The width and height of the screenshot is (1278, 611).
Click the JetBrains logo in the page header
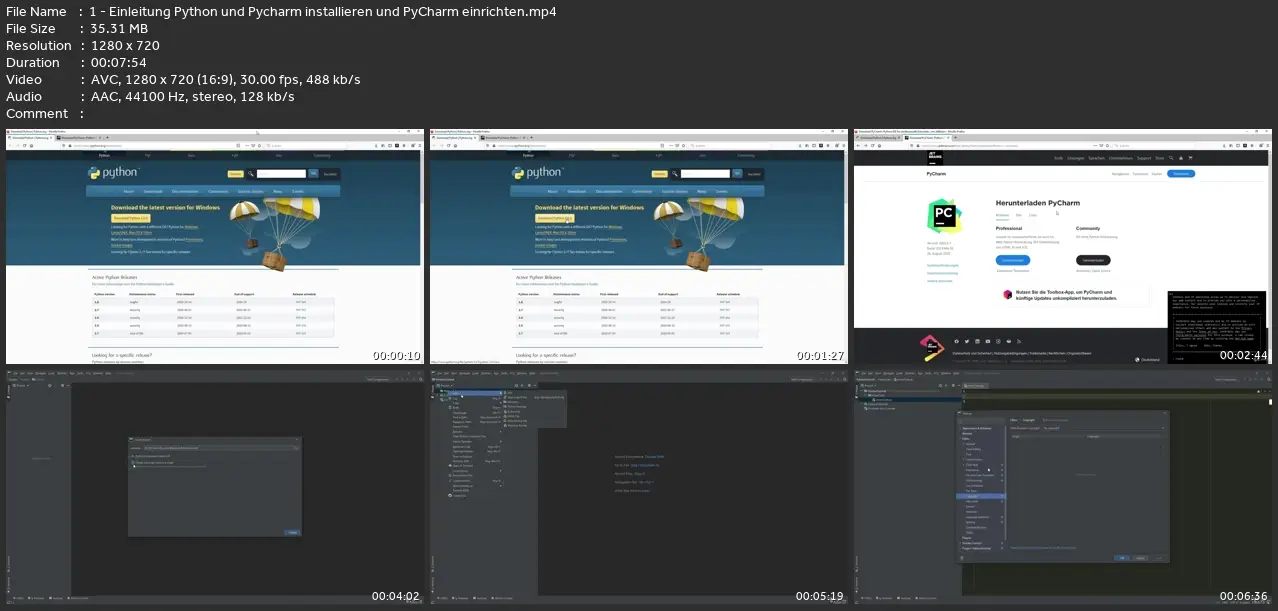(x=933, y=157)
